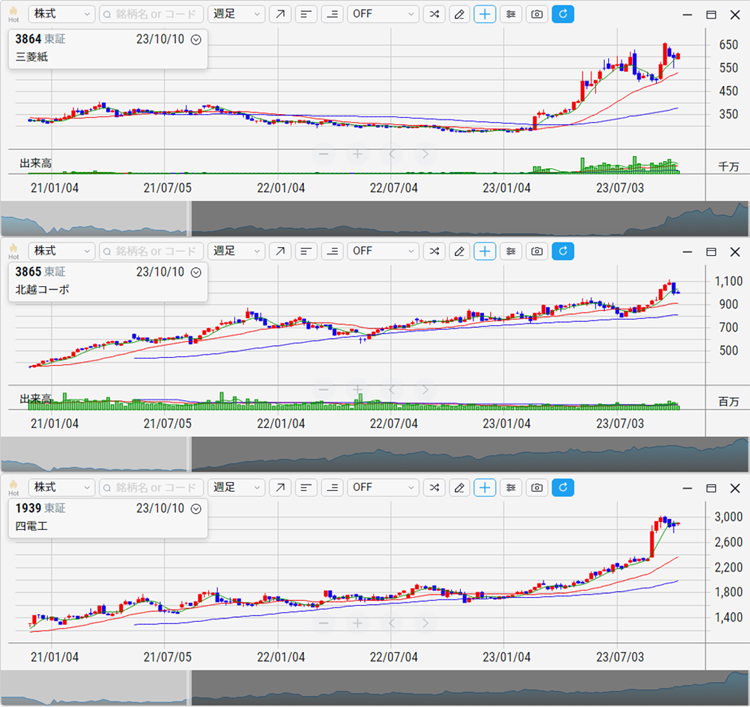Select the pencil drawing tool in 三菱紙 chart
The height and width of the screenshot is (707, 750).
coord(459,15)
